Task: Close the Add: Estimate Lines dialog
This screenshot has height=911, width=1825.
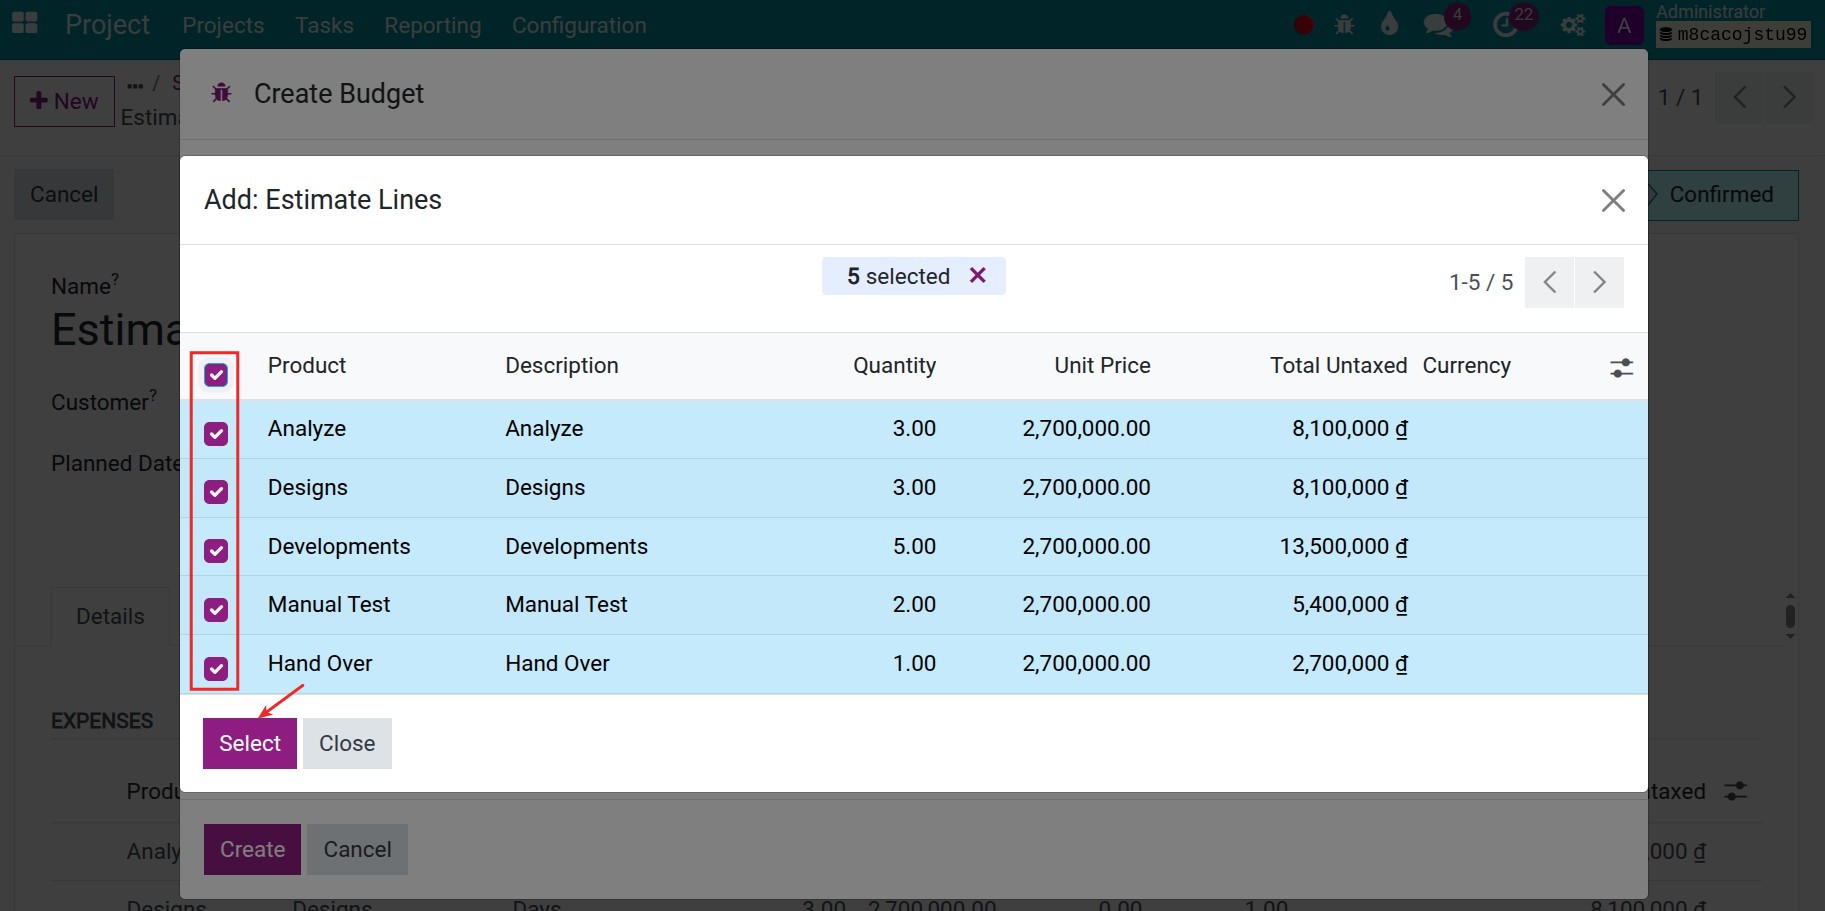Action: click(x=1613, y=200)
